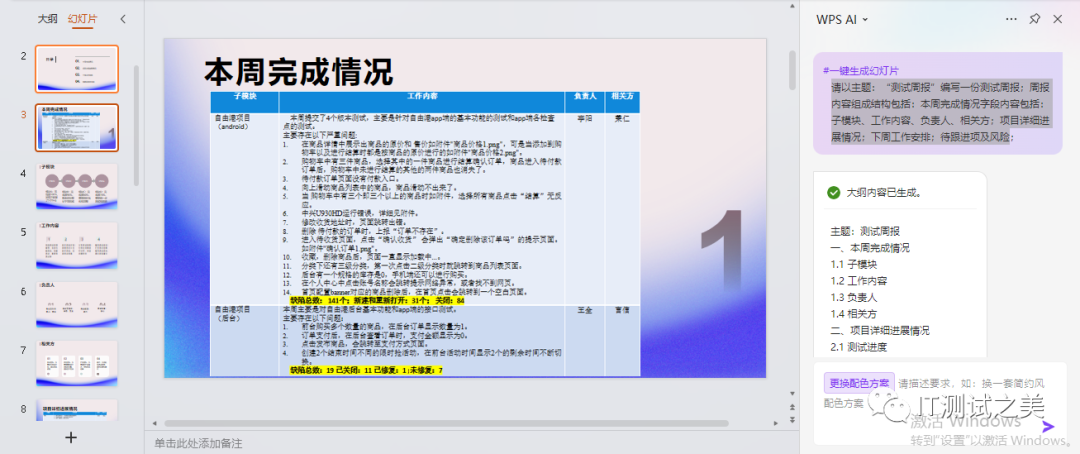Collapse the slide thumbnail panel
Image resolution: width=1080 pixels, height=454 pixels.
coord(123,19)
